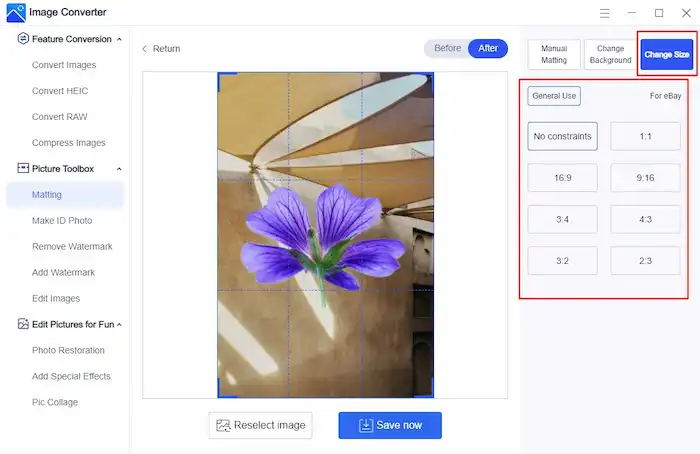
Task: Click the image icon on Reselect image
Action: (224, 425)
